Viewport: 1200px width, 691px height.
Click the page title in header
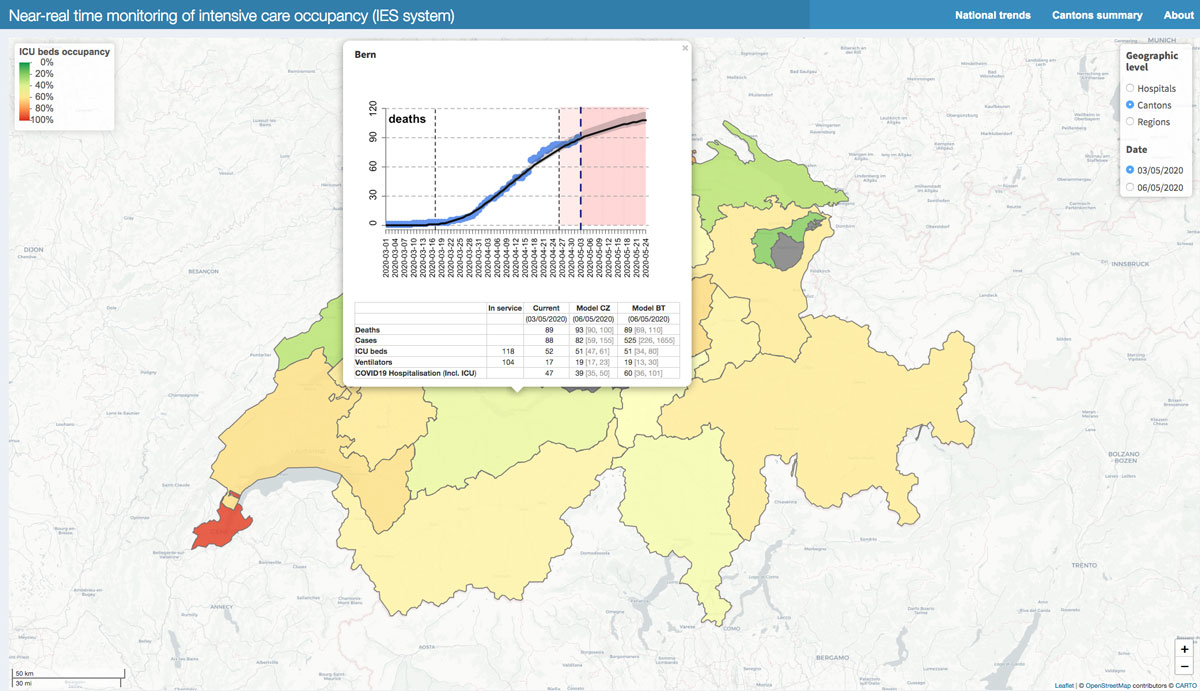click(x=231, y=16)
